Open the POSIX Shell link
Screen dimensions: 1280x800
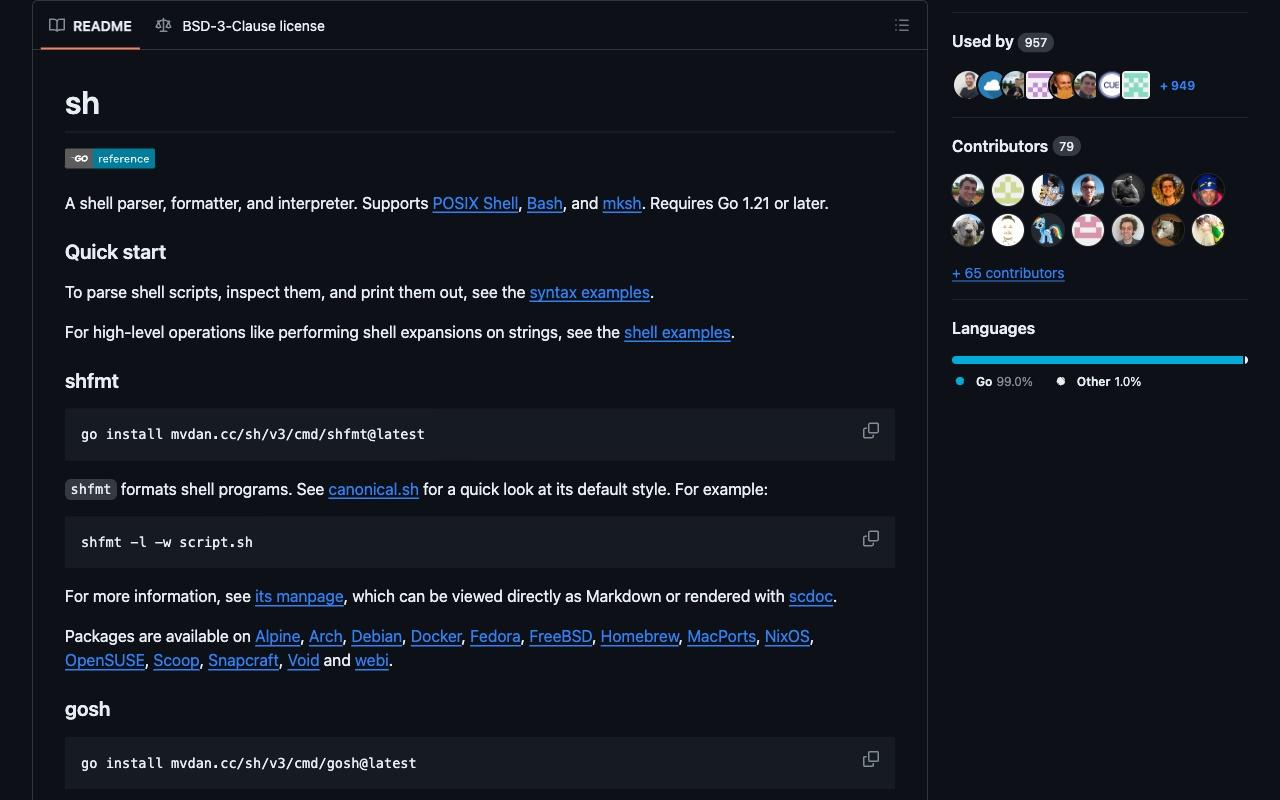(x=475, y=203)
